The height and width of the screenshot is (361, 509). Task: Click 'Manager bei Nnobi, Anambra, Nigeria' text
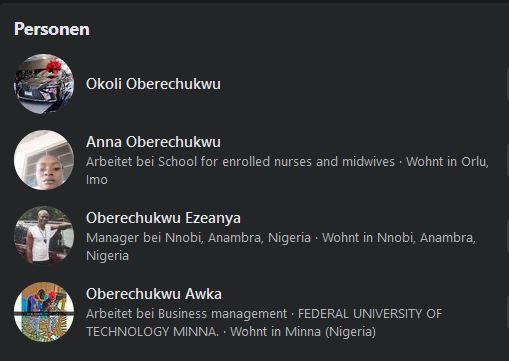pos(198,238)
